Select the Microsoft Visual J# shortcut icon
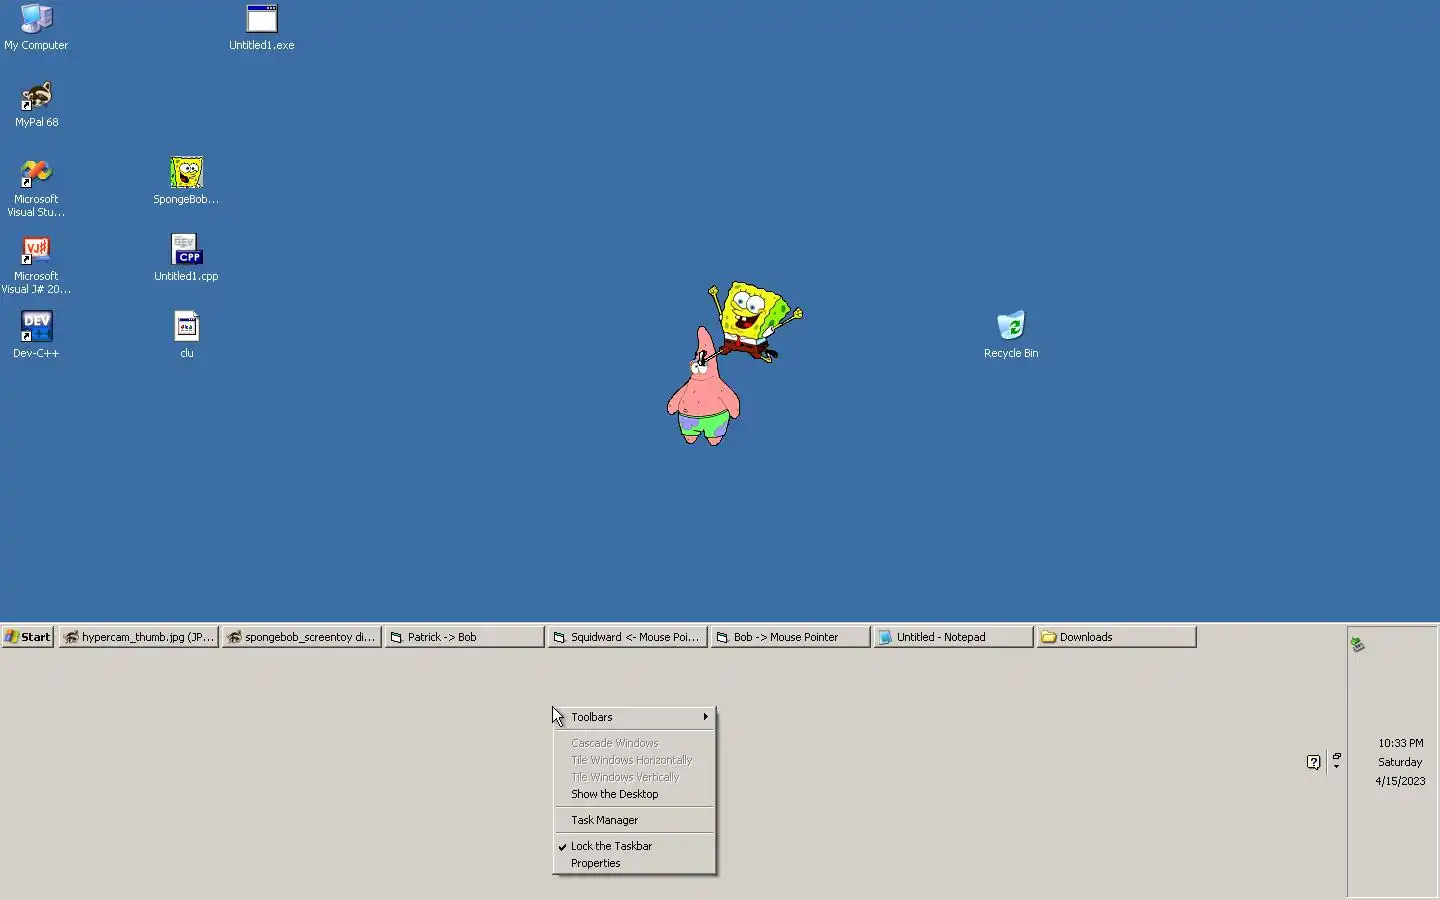Screen dimensions: 1440x900 click(x=36, y=264)
